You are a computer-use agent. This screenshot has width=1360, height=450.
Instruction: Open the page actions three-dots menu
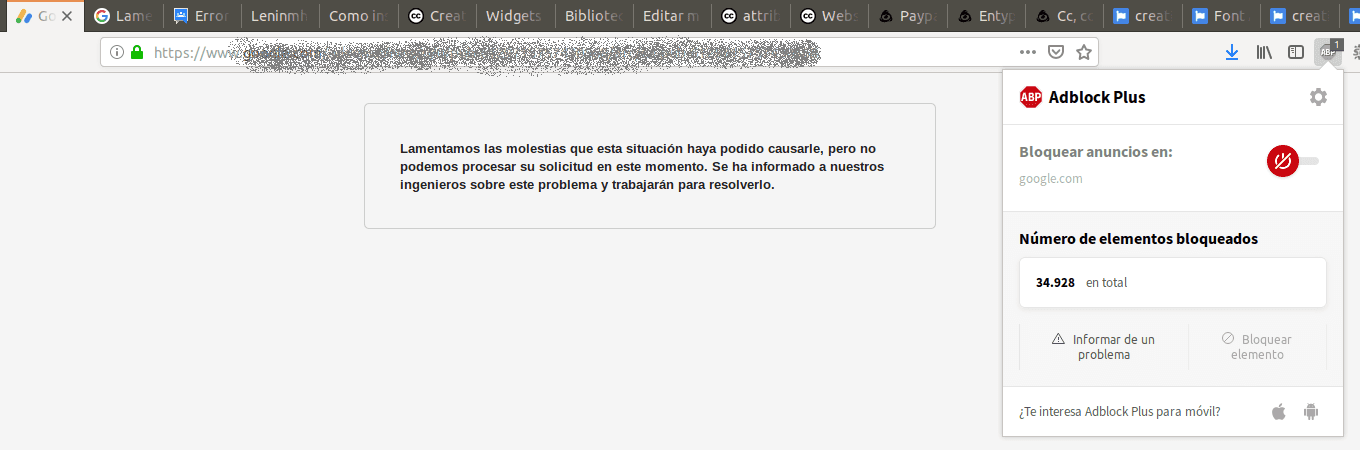[x=1028, y=52]
